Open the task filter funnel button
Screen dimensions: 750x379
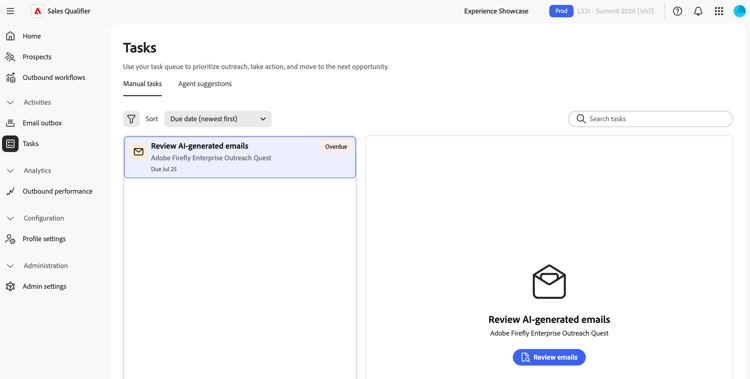click(131, 119)
